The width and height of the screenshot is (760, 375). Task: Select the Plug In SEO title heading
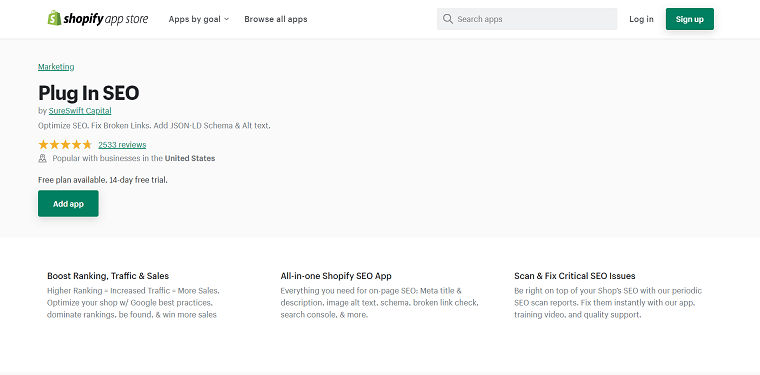pyautogui.click(x=89, y=93)
